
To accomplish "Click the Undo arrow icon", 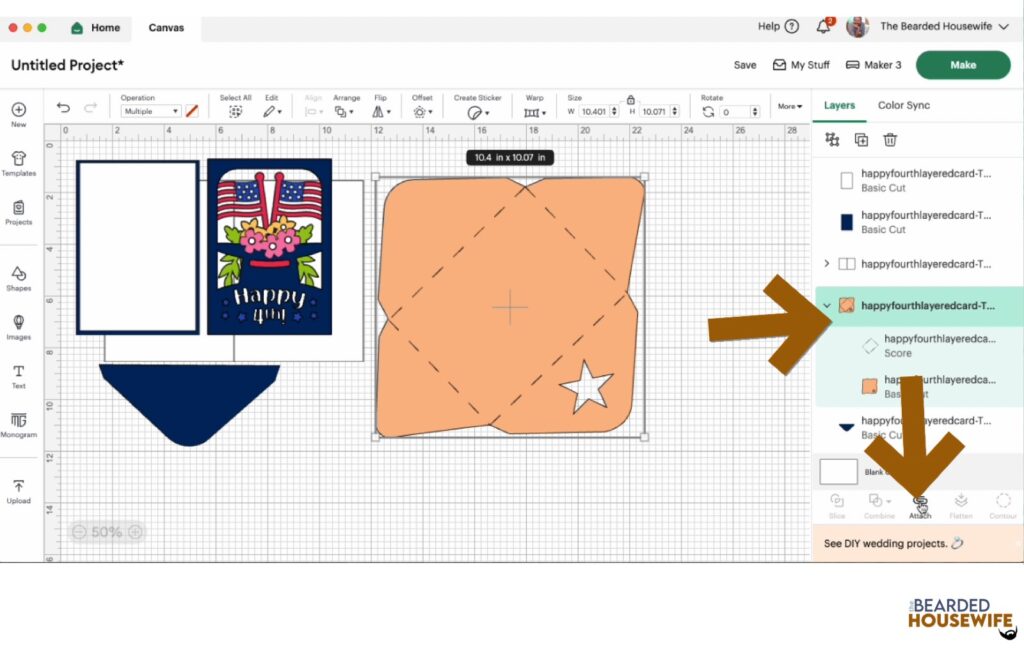I will [63, 108].
